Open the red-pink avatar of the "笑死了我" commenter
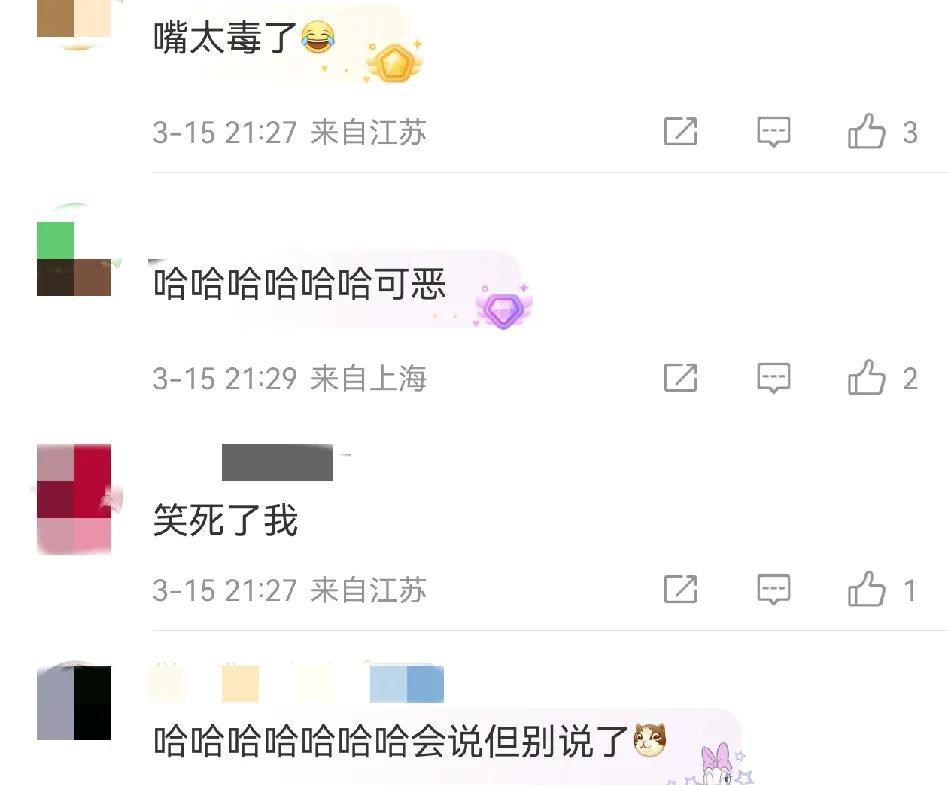The width and height of the screenshot is (948, 785). pos(74,499)
